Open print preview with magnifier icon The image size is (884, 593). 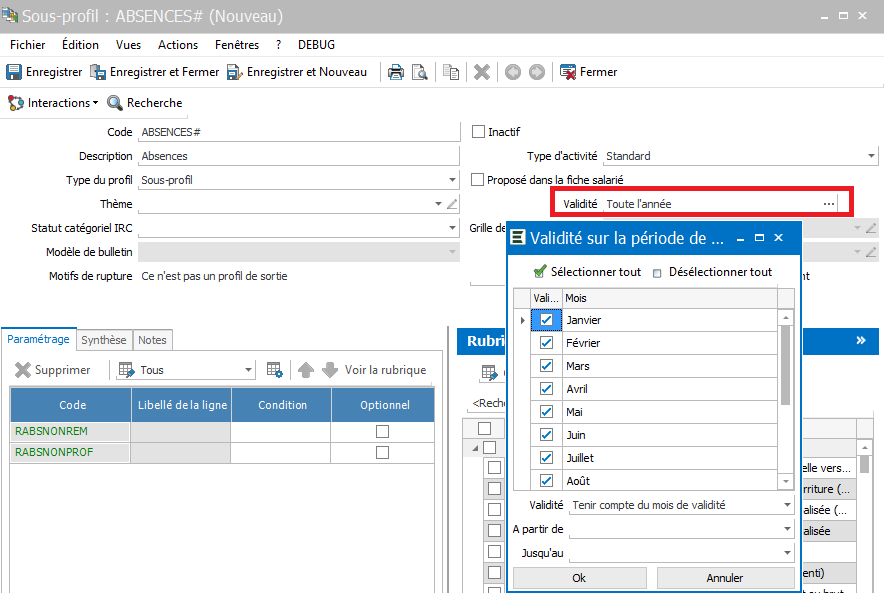tap(420, 72)
